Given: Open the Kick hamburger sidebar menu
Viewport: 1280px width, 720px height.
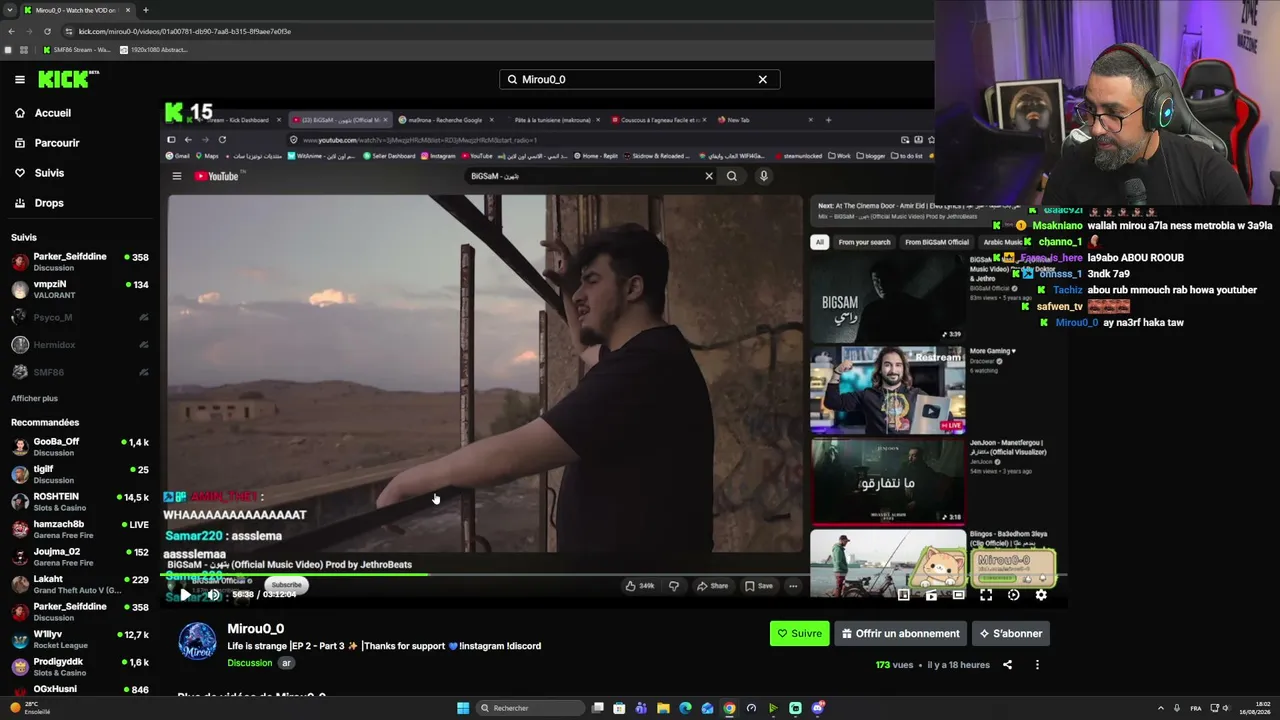Looking at the screenshot, I should [x=20, y=79].
